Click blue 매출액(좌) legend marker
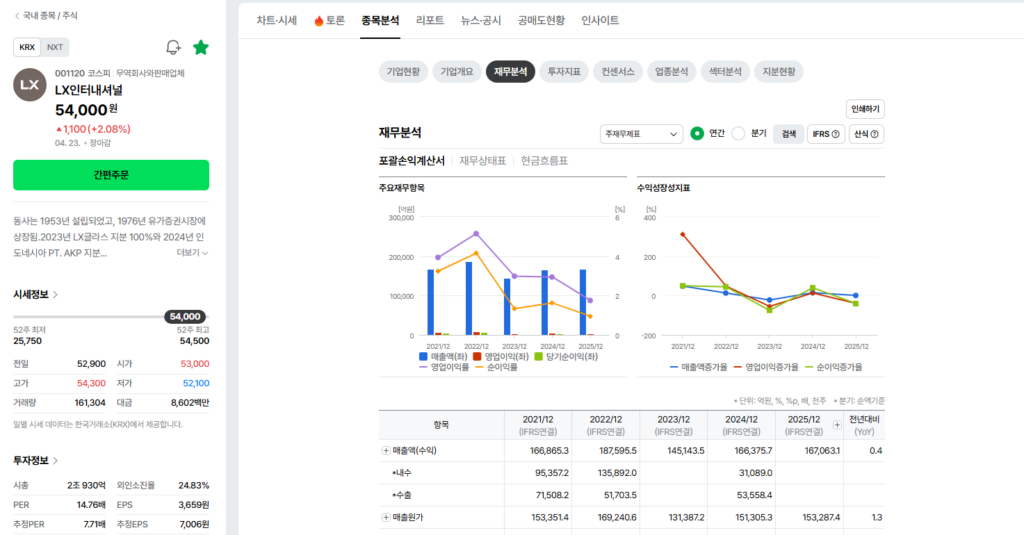The width and height of the screenshot is (1024, 535). (423, 357)
